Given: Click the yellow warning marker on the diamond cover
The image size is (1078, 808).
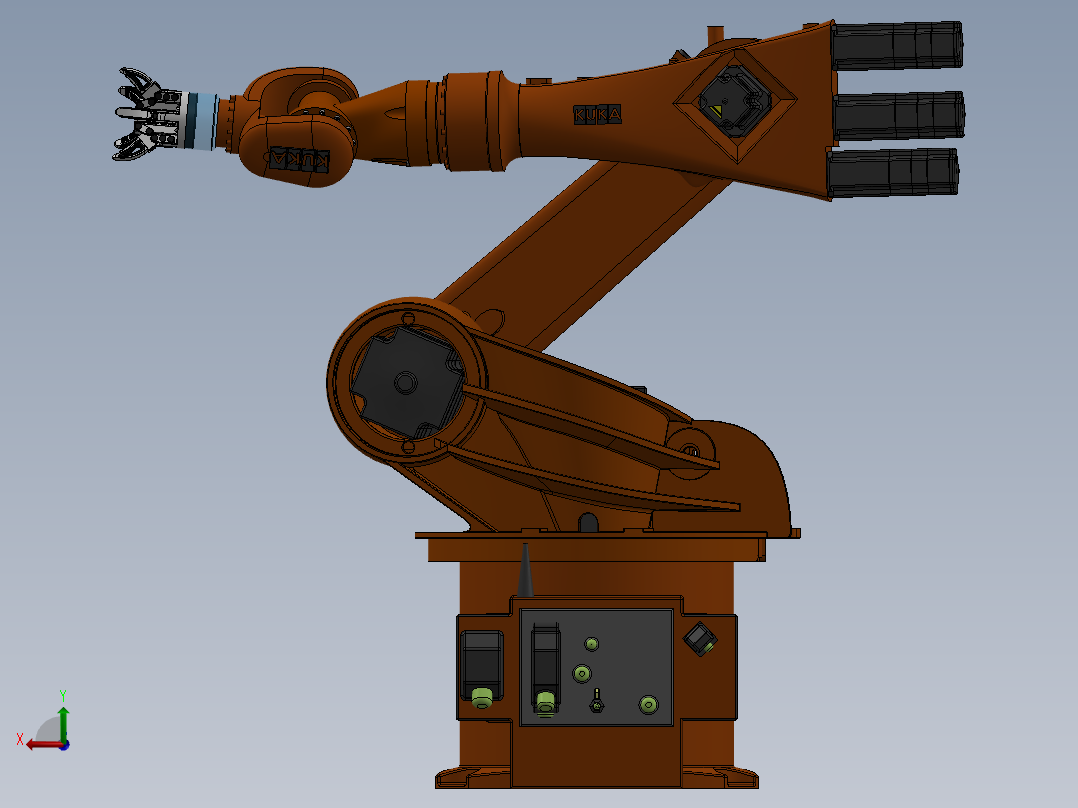Looking at the screenshot, I should tap(717, 110).
